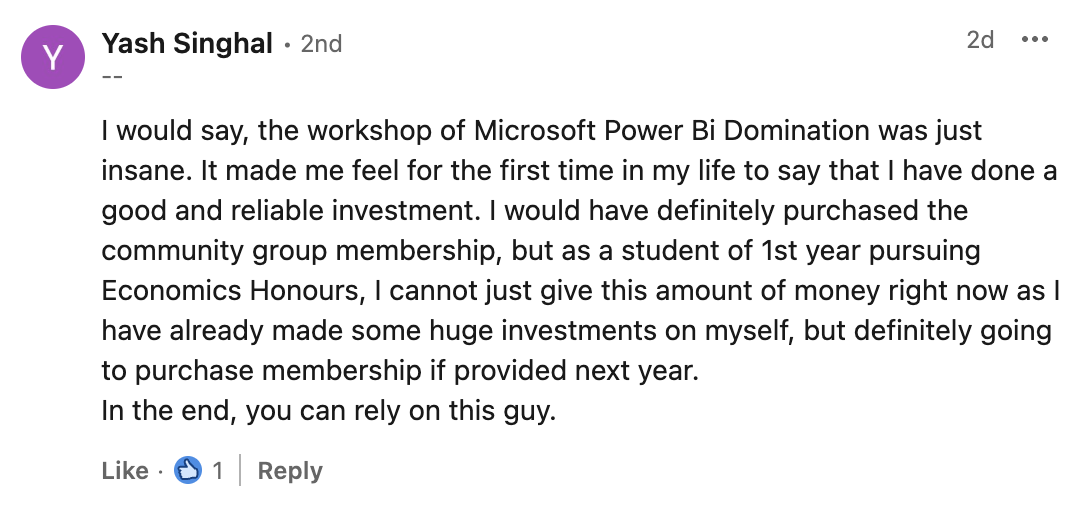
Task: Click the purple Y profile avatar
Action: click(51, 58)
